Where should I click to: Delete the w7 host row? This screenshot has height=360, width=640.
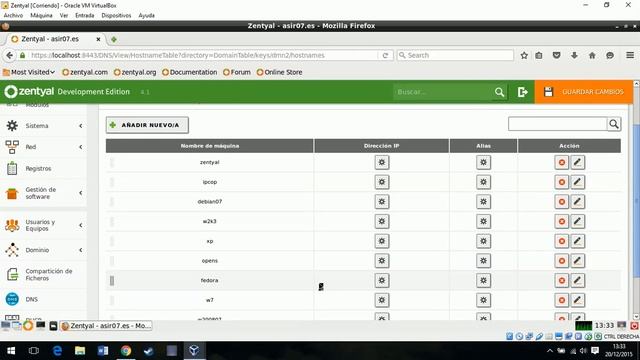coord(562,300)
